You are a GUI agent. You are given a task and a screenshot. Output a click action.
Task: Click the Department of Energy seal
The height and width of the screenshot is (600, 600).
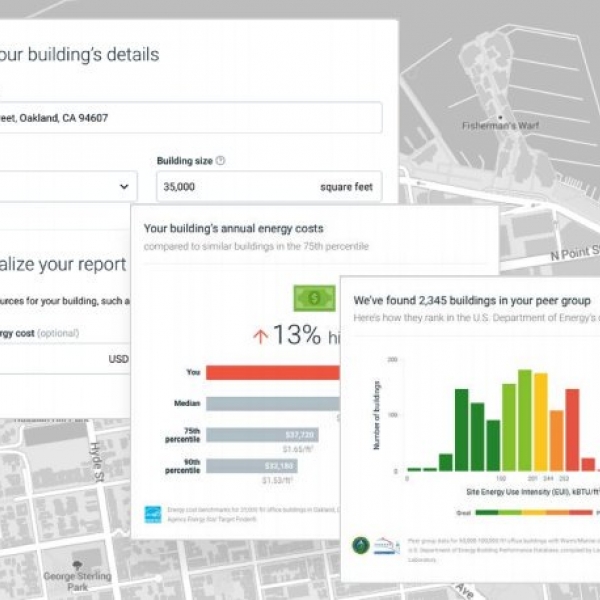tap(361, 546)
